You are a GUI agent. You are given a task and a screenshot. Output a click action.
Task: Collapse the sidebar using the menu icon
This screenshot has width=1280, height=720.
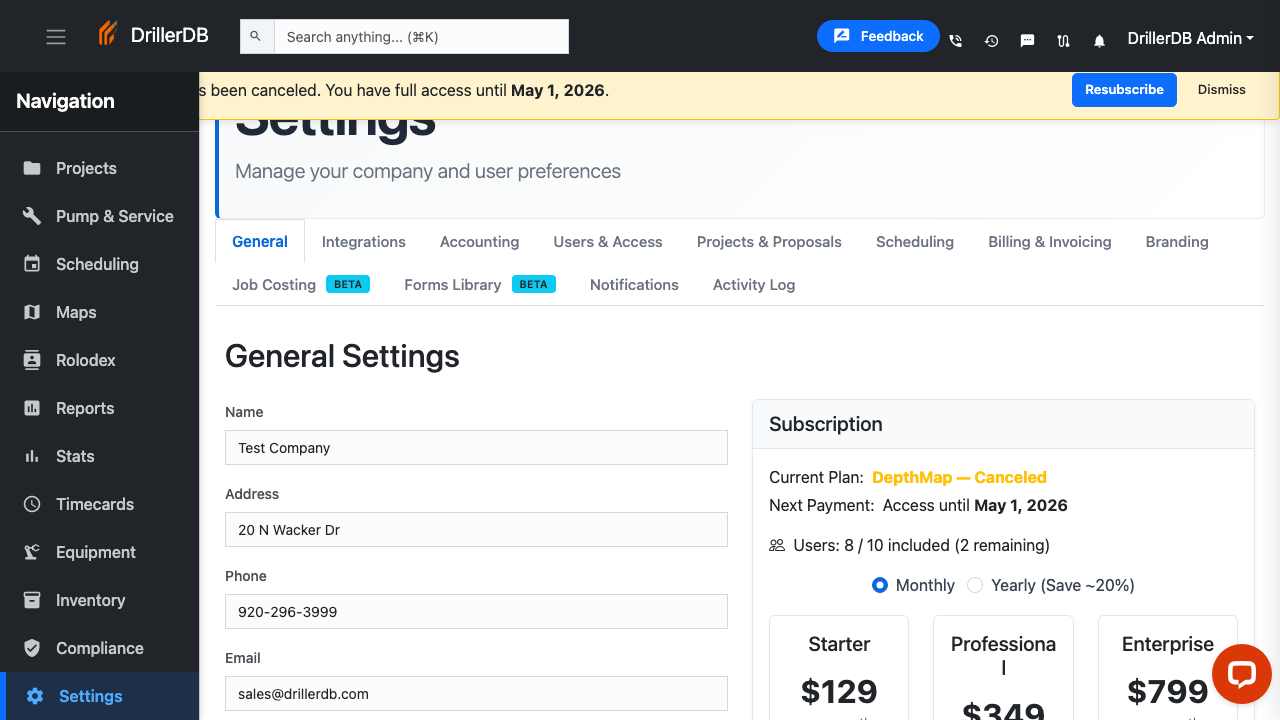click(55, 36)
